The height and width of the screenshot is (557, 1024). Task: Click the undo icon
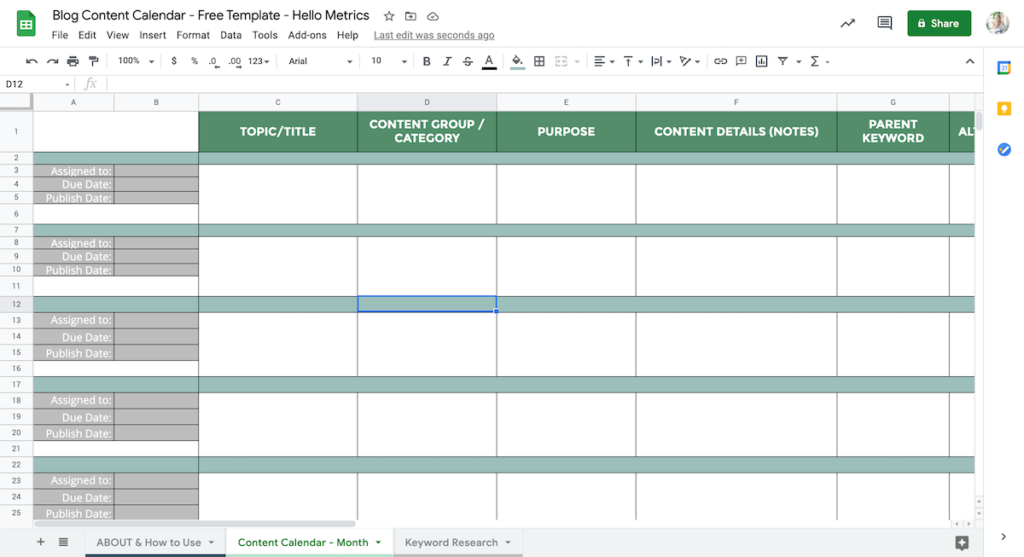31,61
